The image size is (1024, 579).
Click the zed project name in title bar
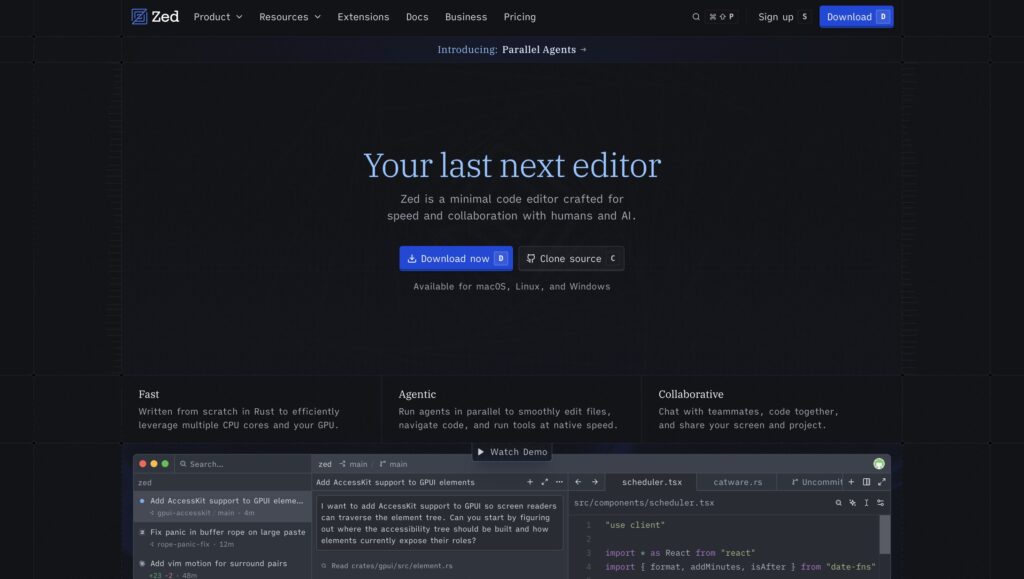[x=325, y=464]
